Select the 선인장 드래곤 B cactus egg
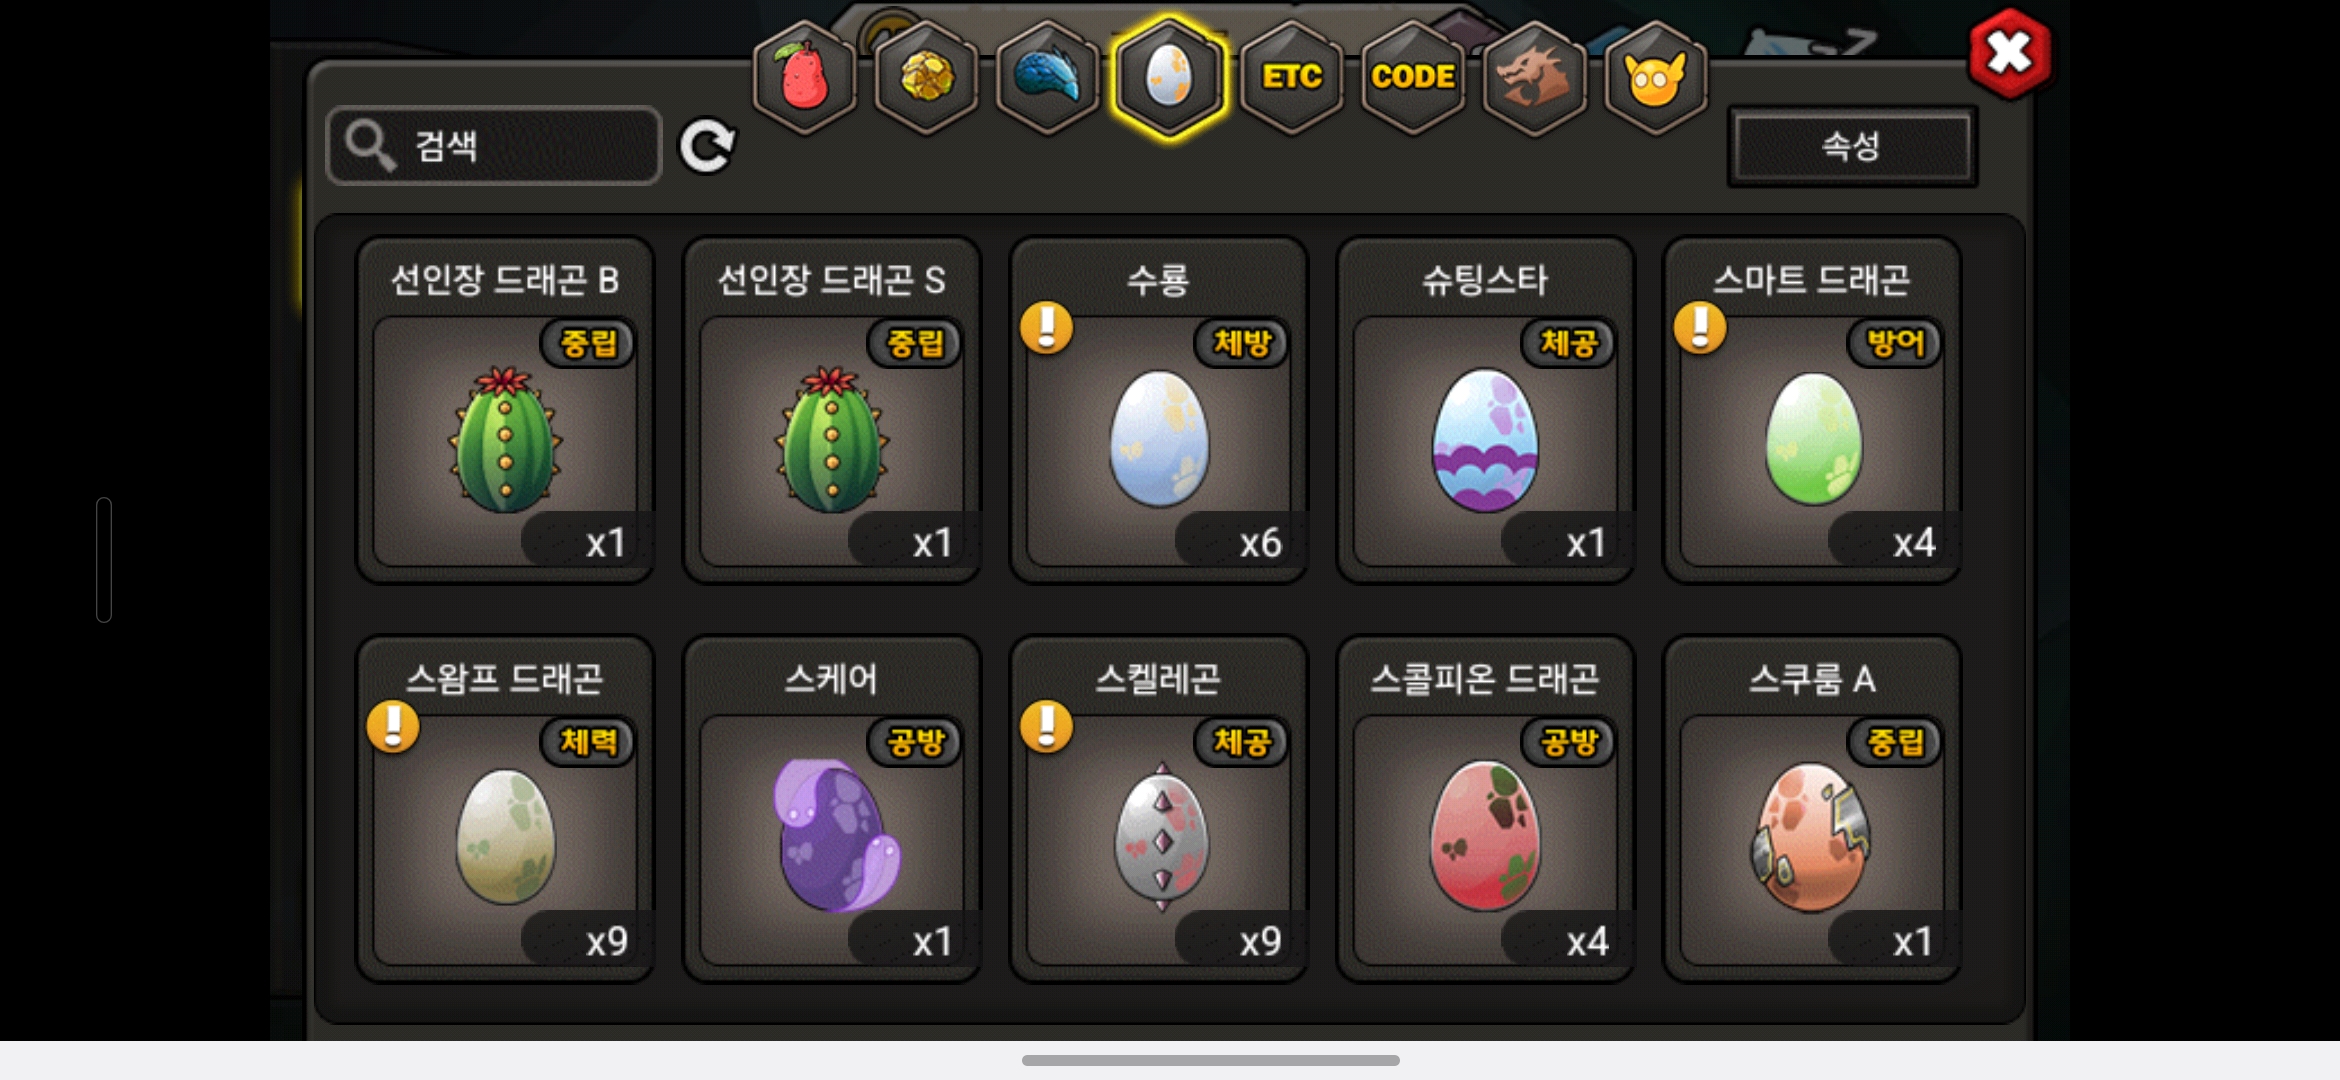The image size is (2340, 1080). pos(505,410)
